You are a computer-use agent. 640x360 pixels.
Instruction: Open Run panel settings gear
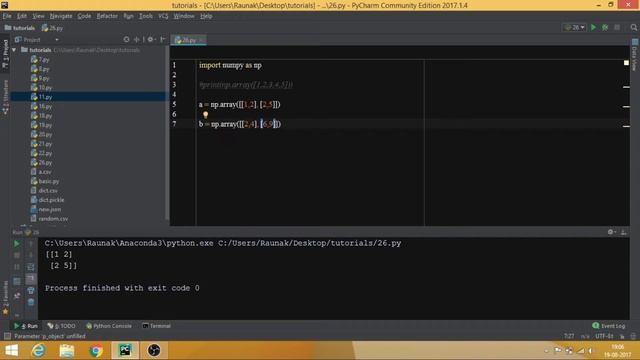tap(611, 232)
